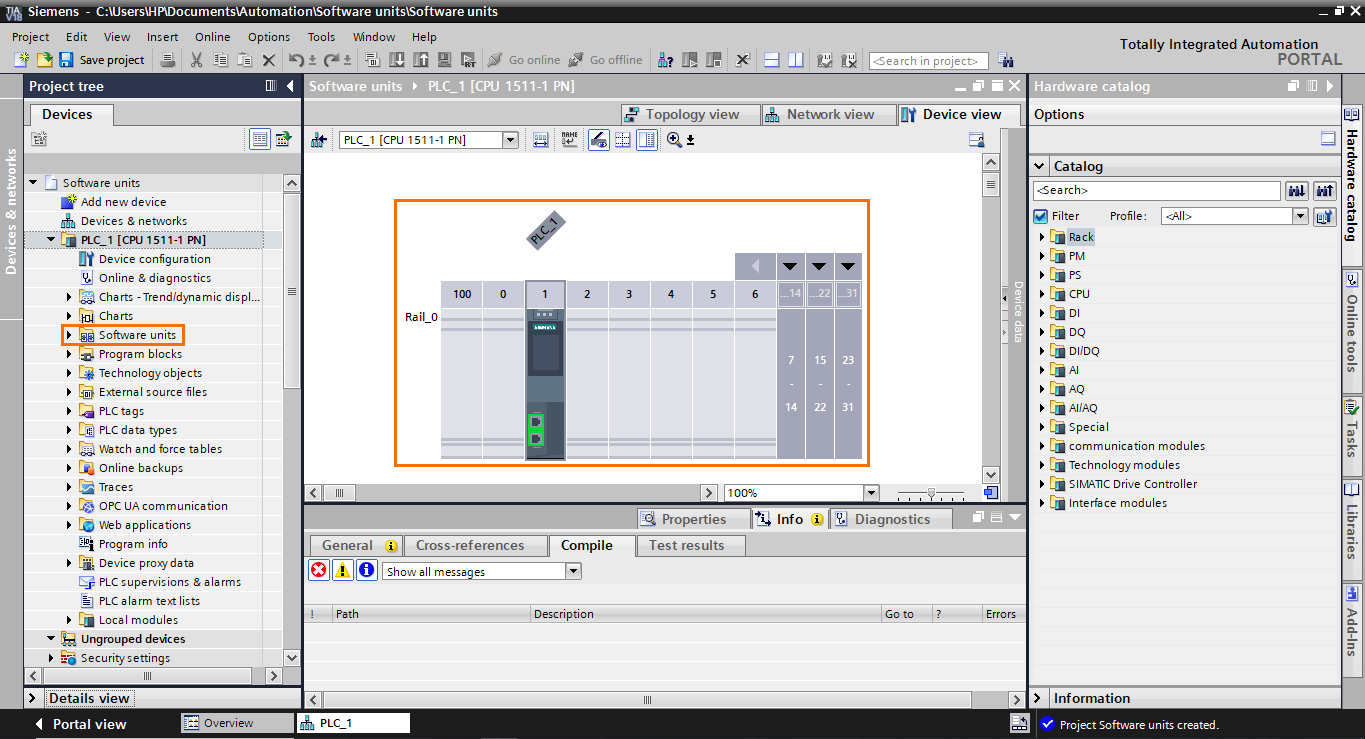
Task: Click the Compile toolbar icon
Action: [x=372, y=60]
